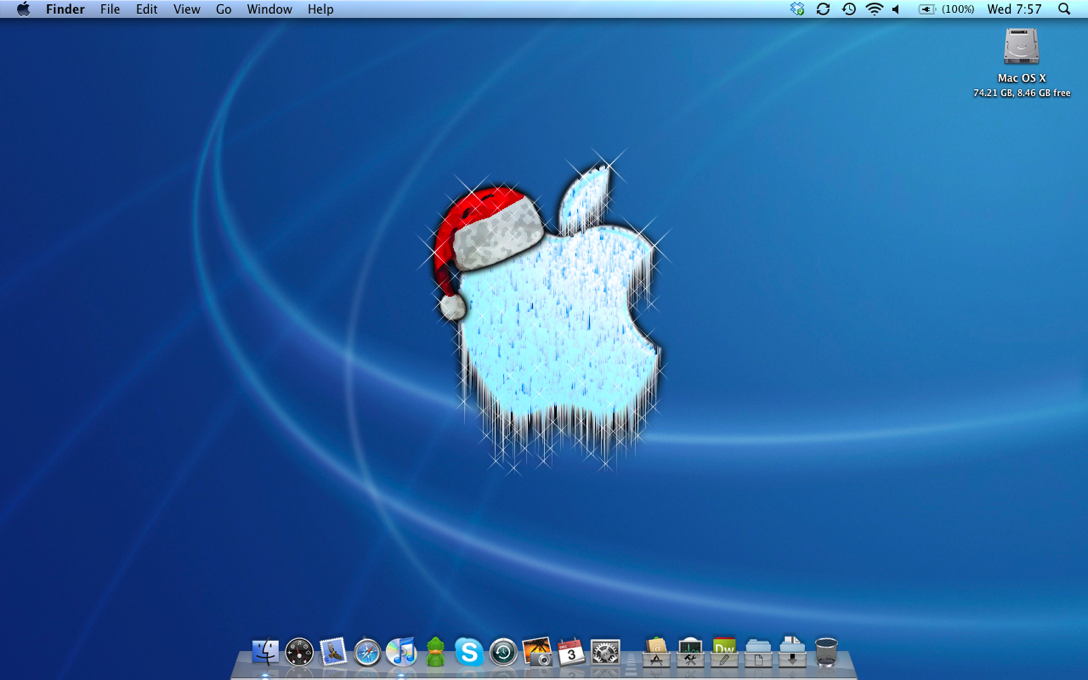The height and width of the screenshot is (680, 1088).
Task: Select the Mac OS X hard drive icon
Action: (x=1021, y=46)
